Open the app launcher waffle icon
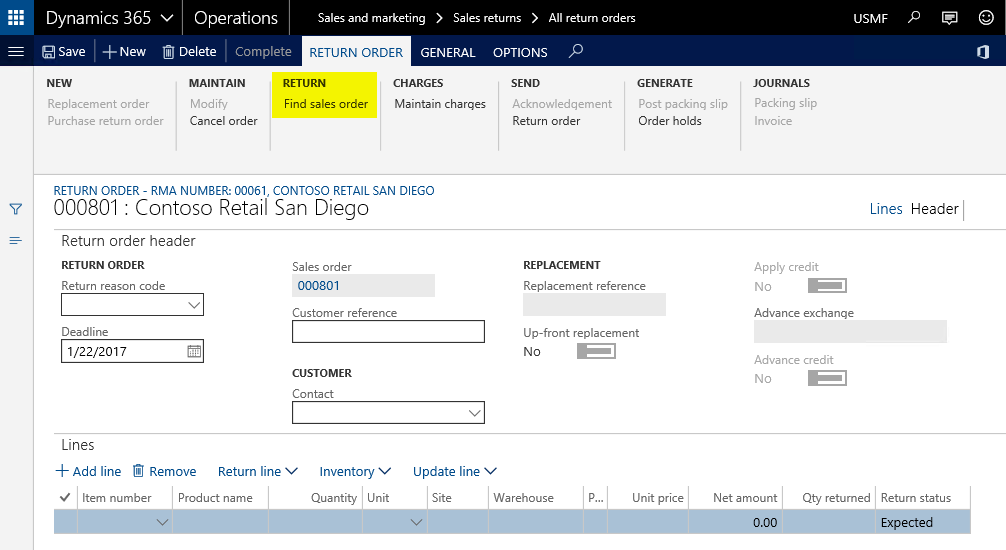 click(x=16, y=18)
